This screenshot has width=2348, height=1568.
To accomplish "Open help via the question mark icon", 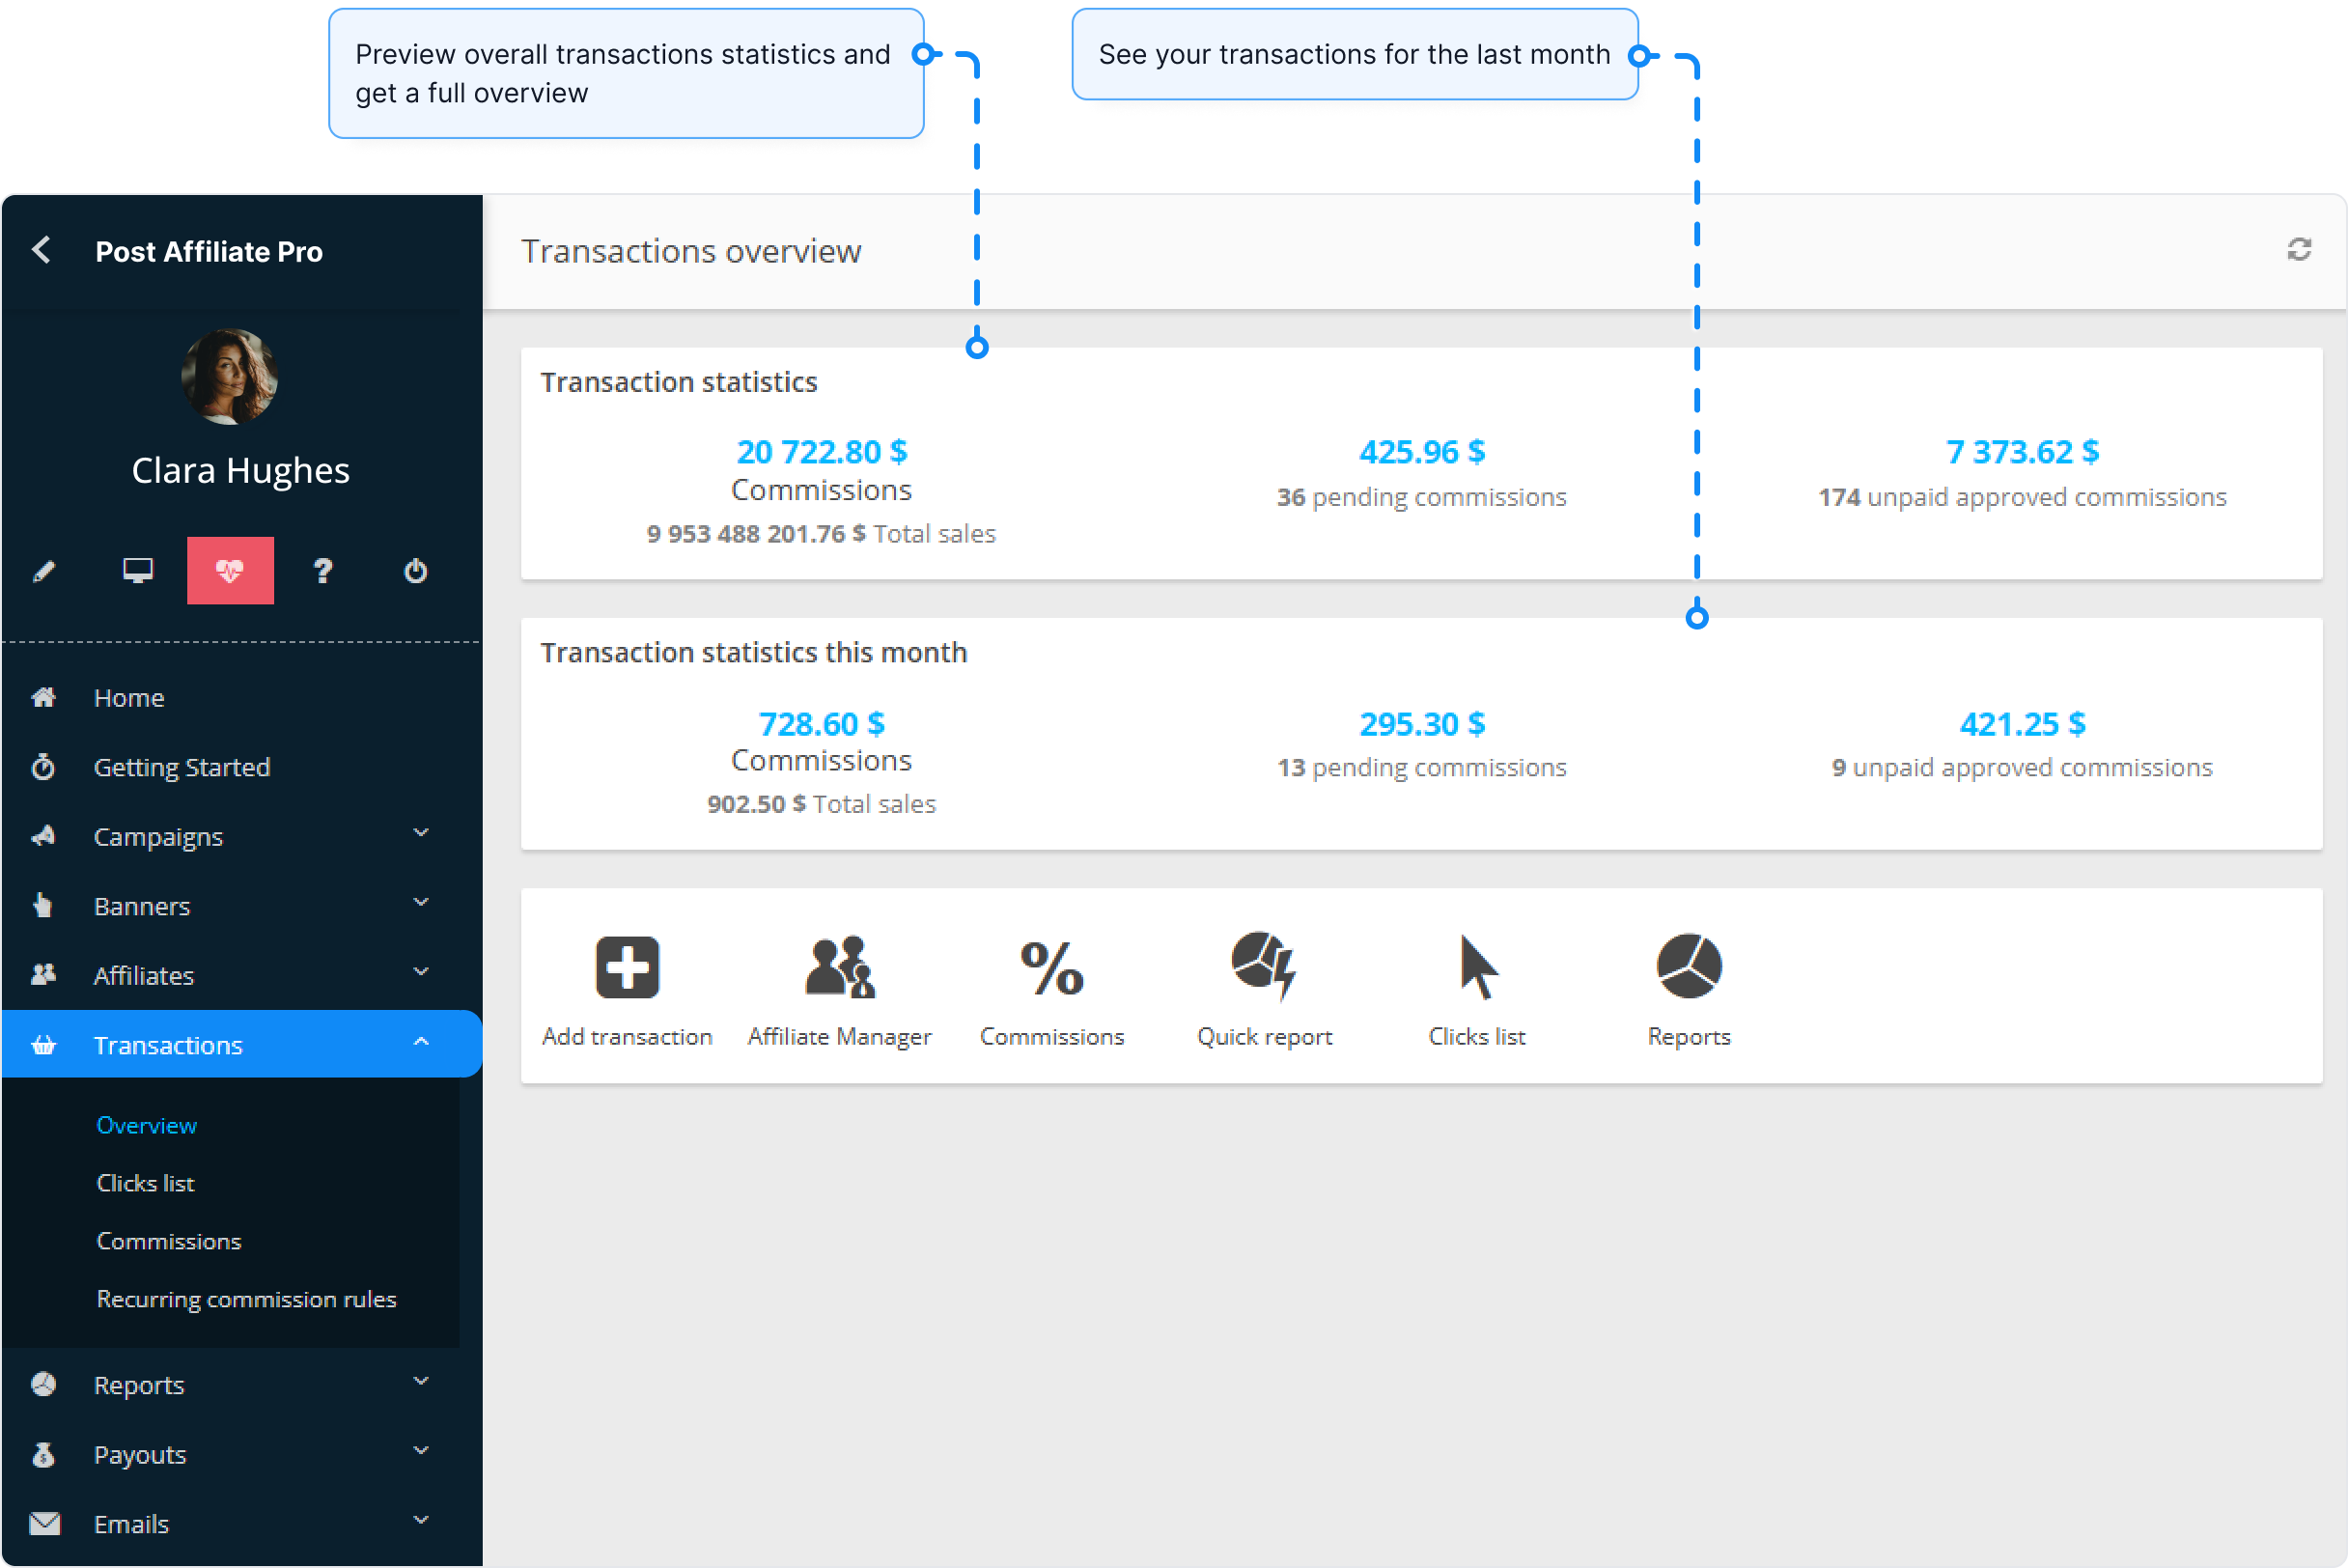I will click(x=322, y=571).
